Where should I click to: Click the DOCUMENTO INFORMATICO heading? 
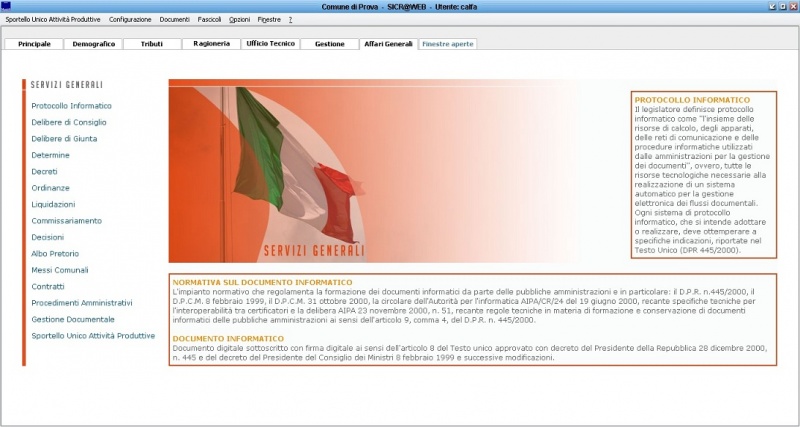pyautogui.click(x=228, y=339)
